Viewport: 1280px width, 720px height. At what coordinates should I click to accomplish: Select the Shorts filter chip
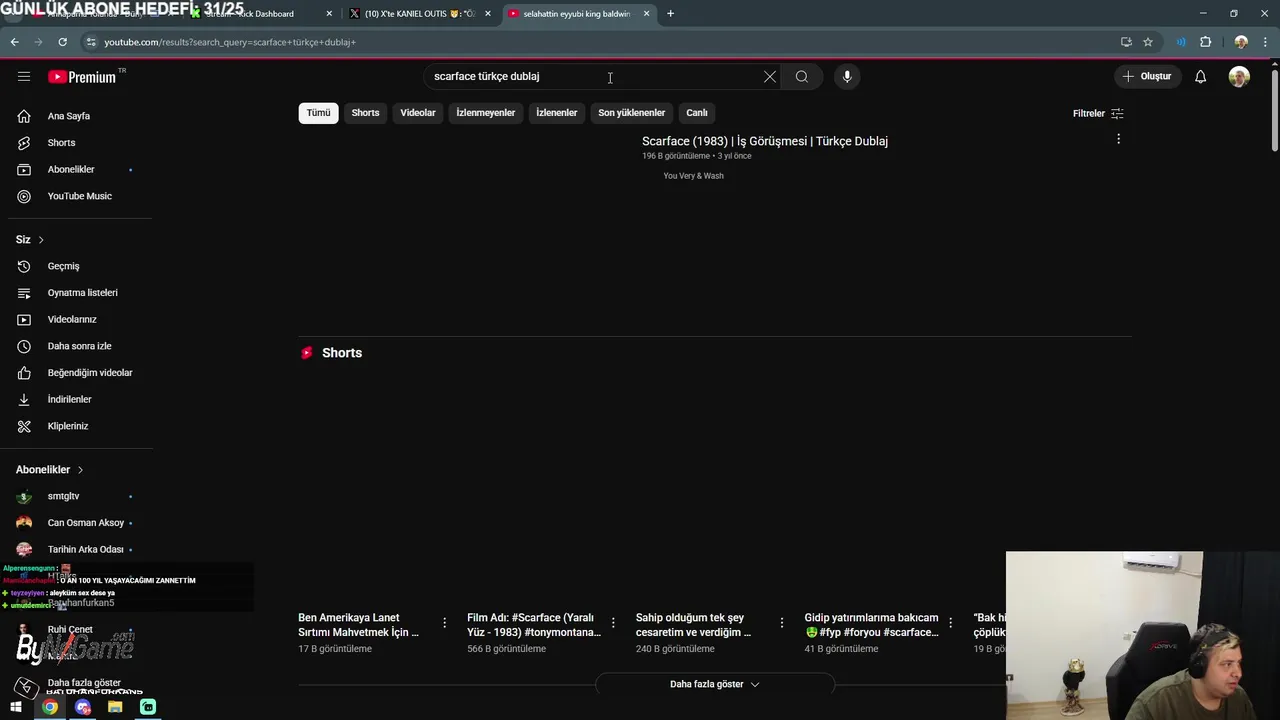(365, 113)
